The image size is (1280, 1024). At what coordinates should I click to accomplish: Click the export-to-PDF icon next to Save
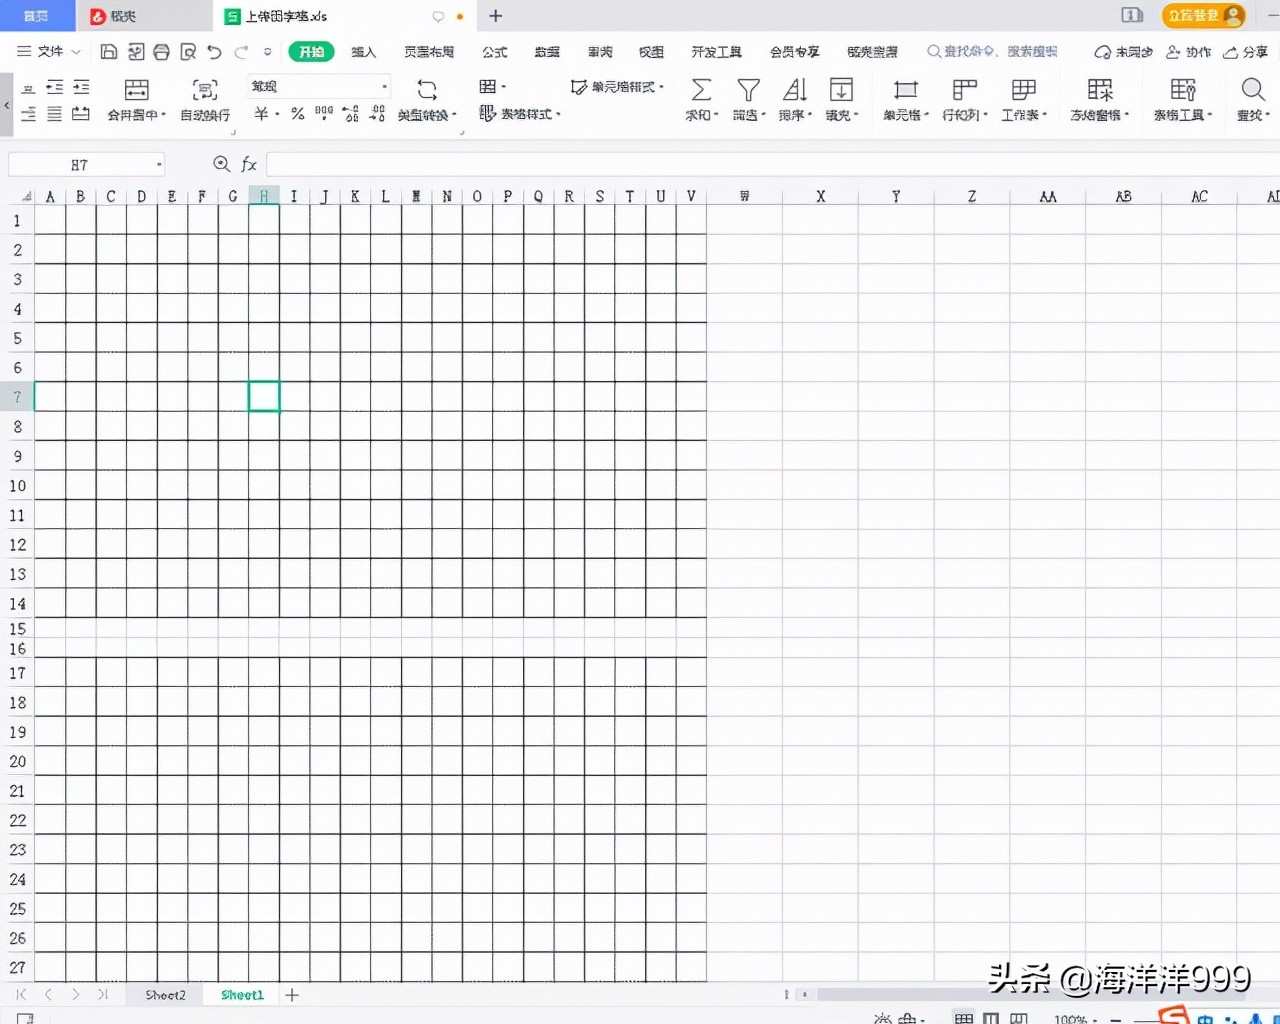point(136,52)
